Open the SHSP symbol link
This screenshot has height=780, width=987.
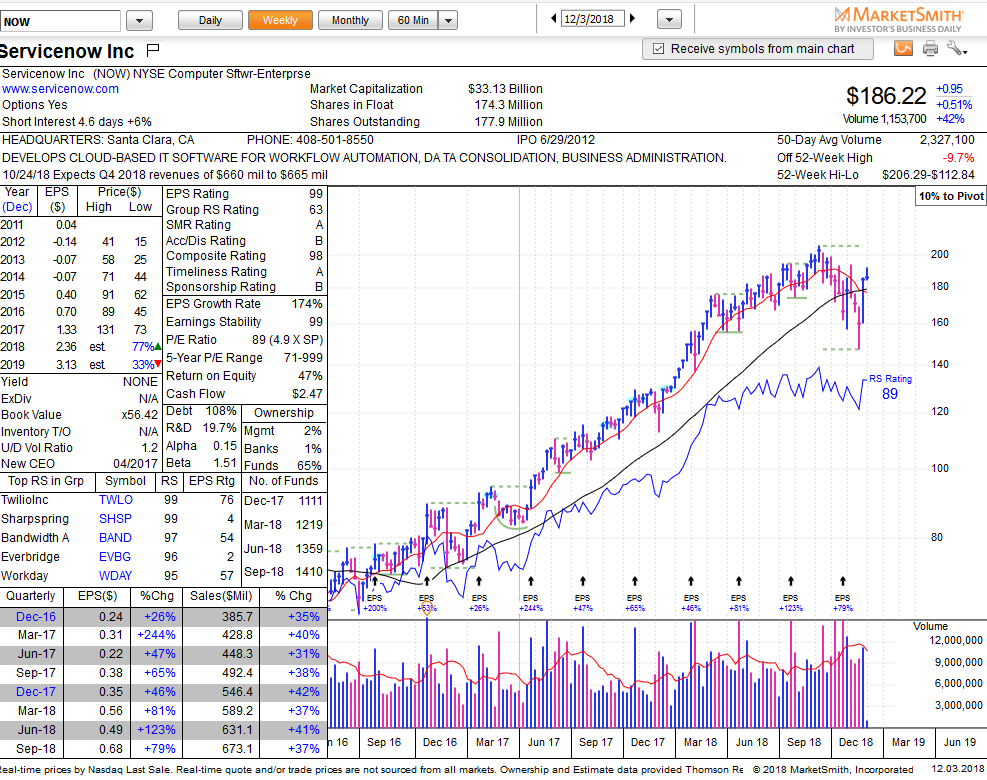(115, 519)
